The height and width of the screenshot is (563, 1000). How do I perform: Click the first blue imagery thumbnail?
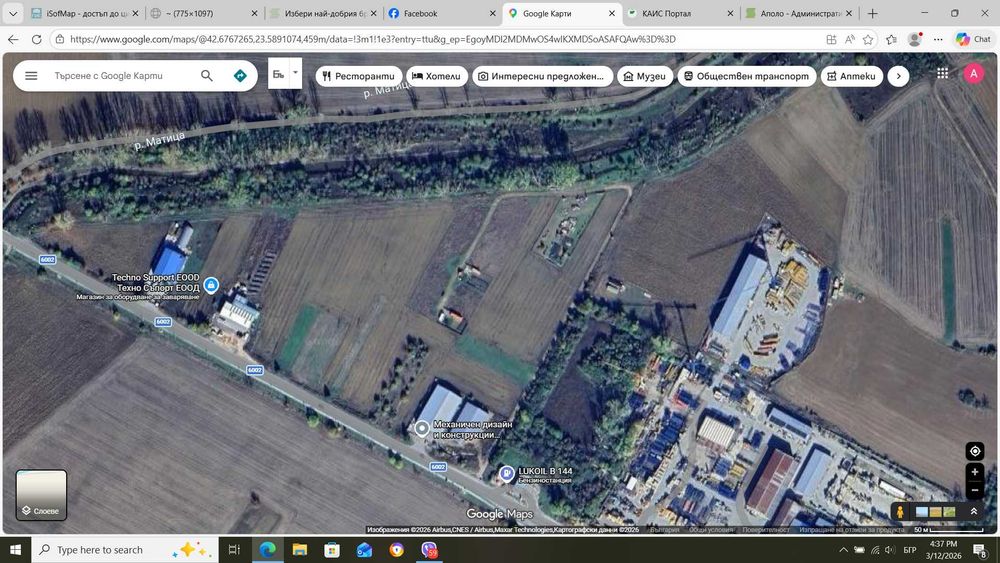click(922, 511)
